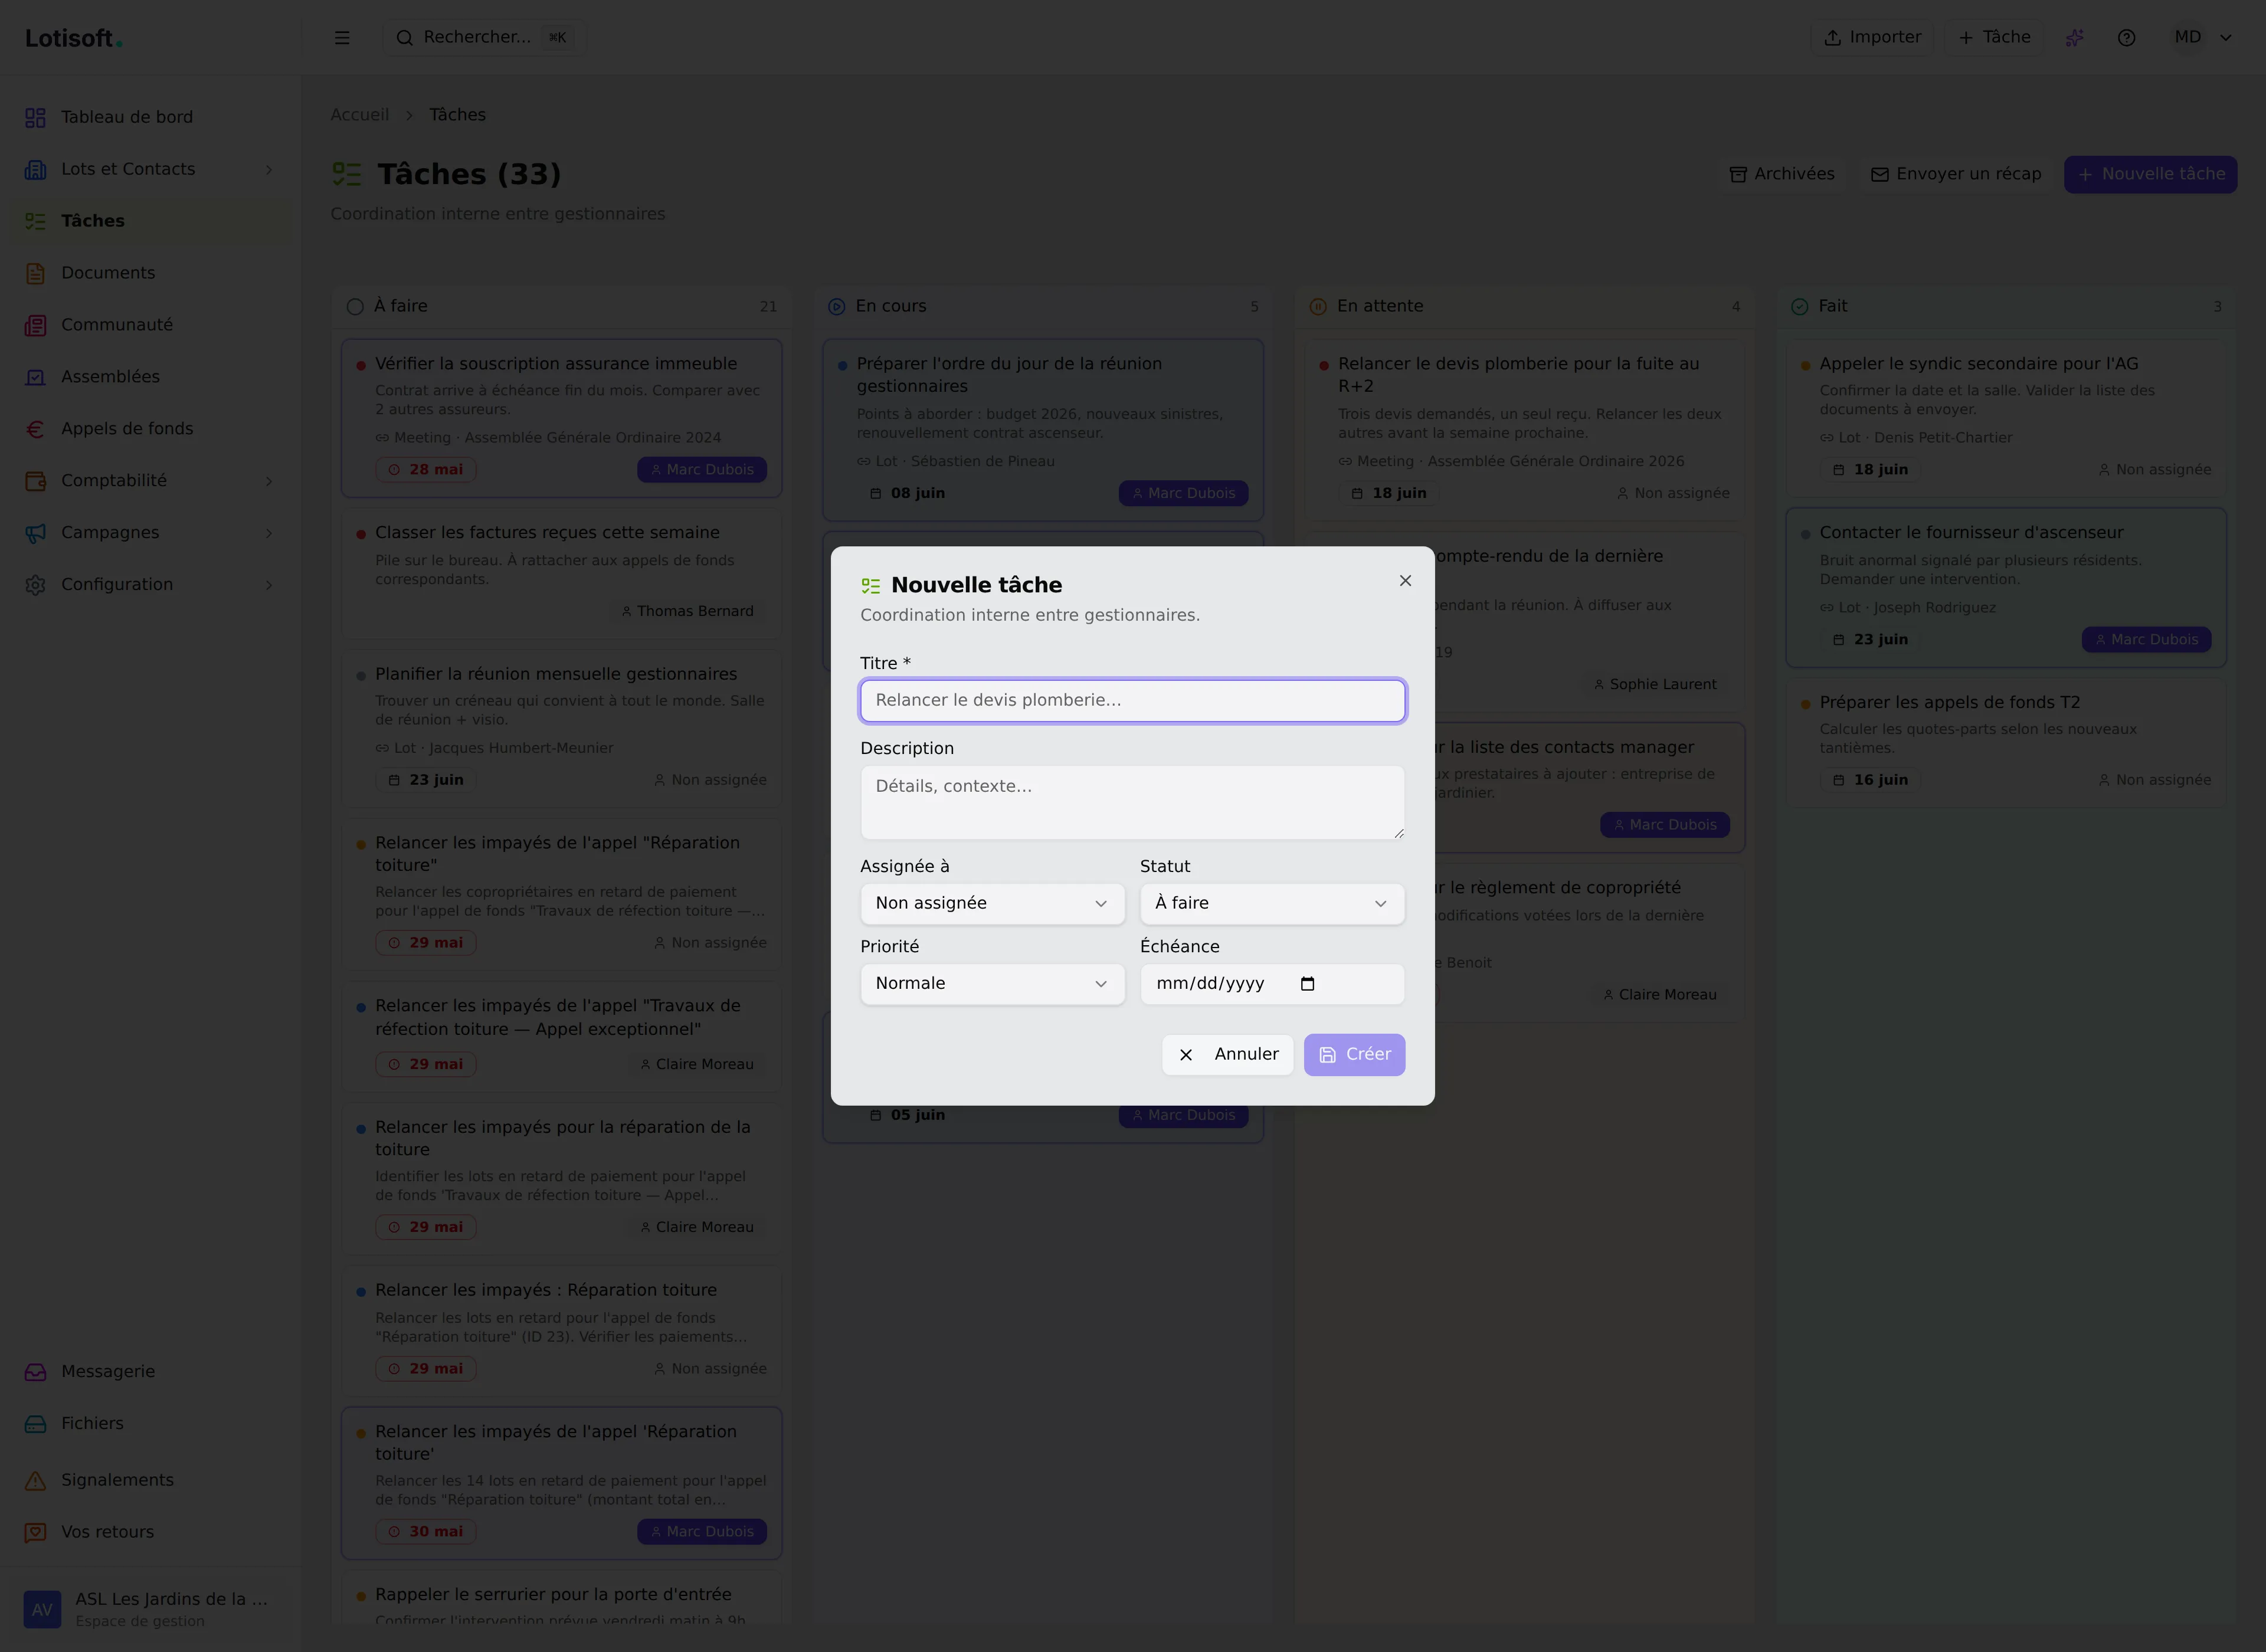The width and height of the screenshot is (2266, 1652).
Task: Open the Statut dropdown
Action: tap(1272, 904)
